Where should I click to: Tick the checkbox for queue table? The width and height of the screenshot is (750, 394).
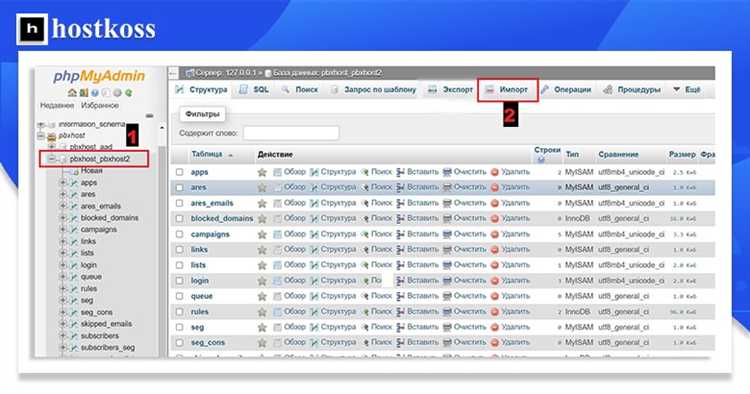[179, 296]
